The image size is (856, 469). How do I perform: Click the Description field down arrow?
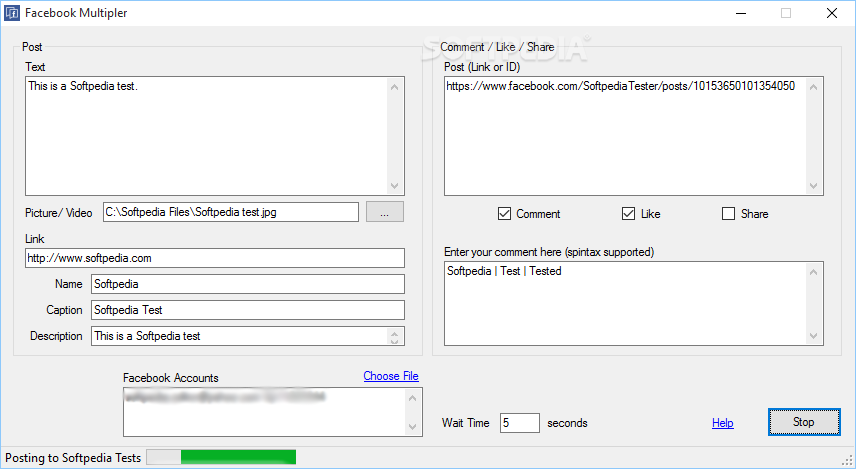[395, 341]
